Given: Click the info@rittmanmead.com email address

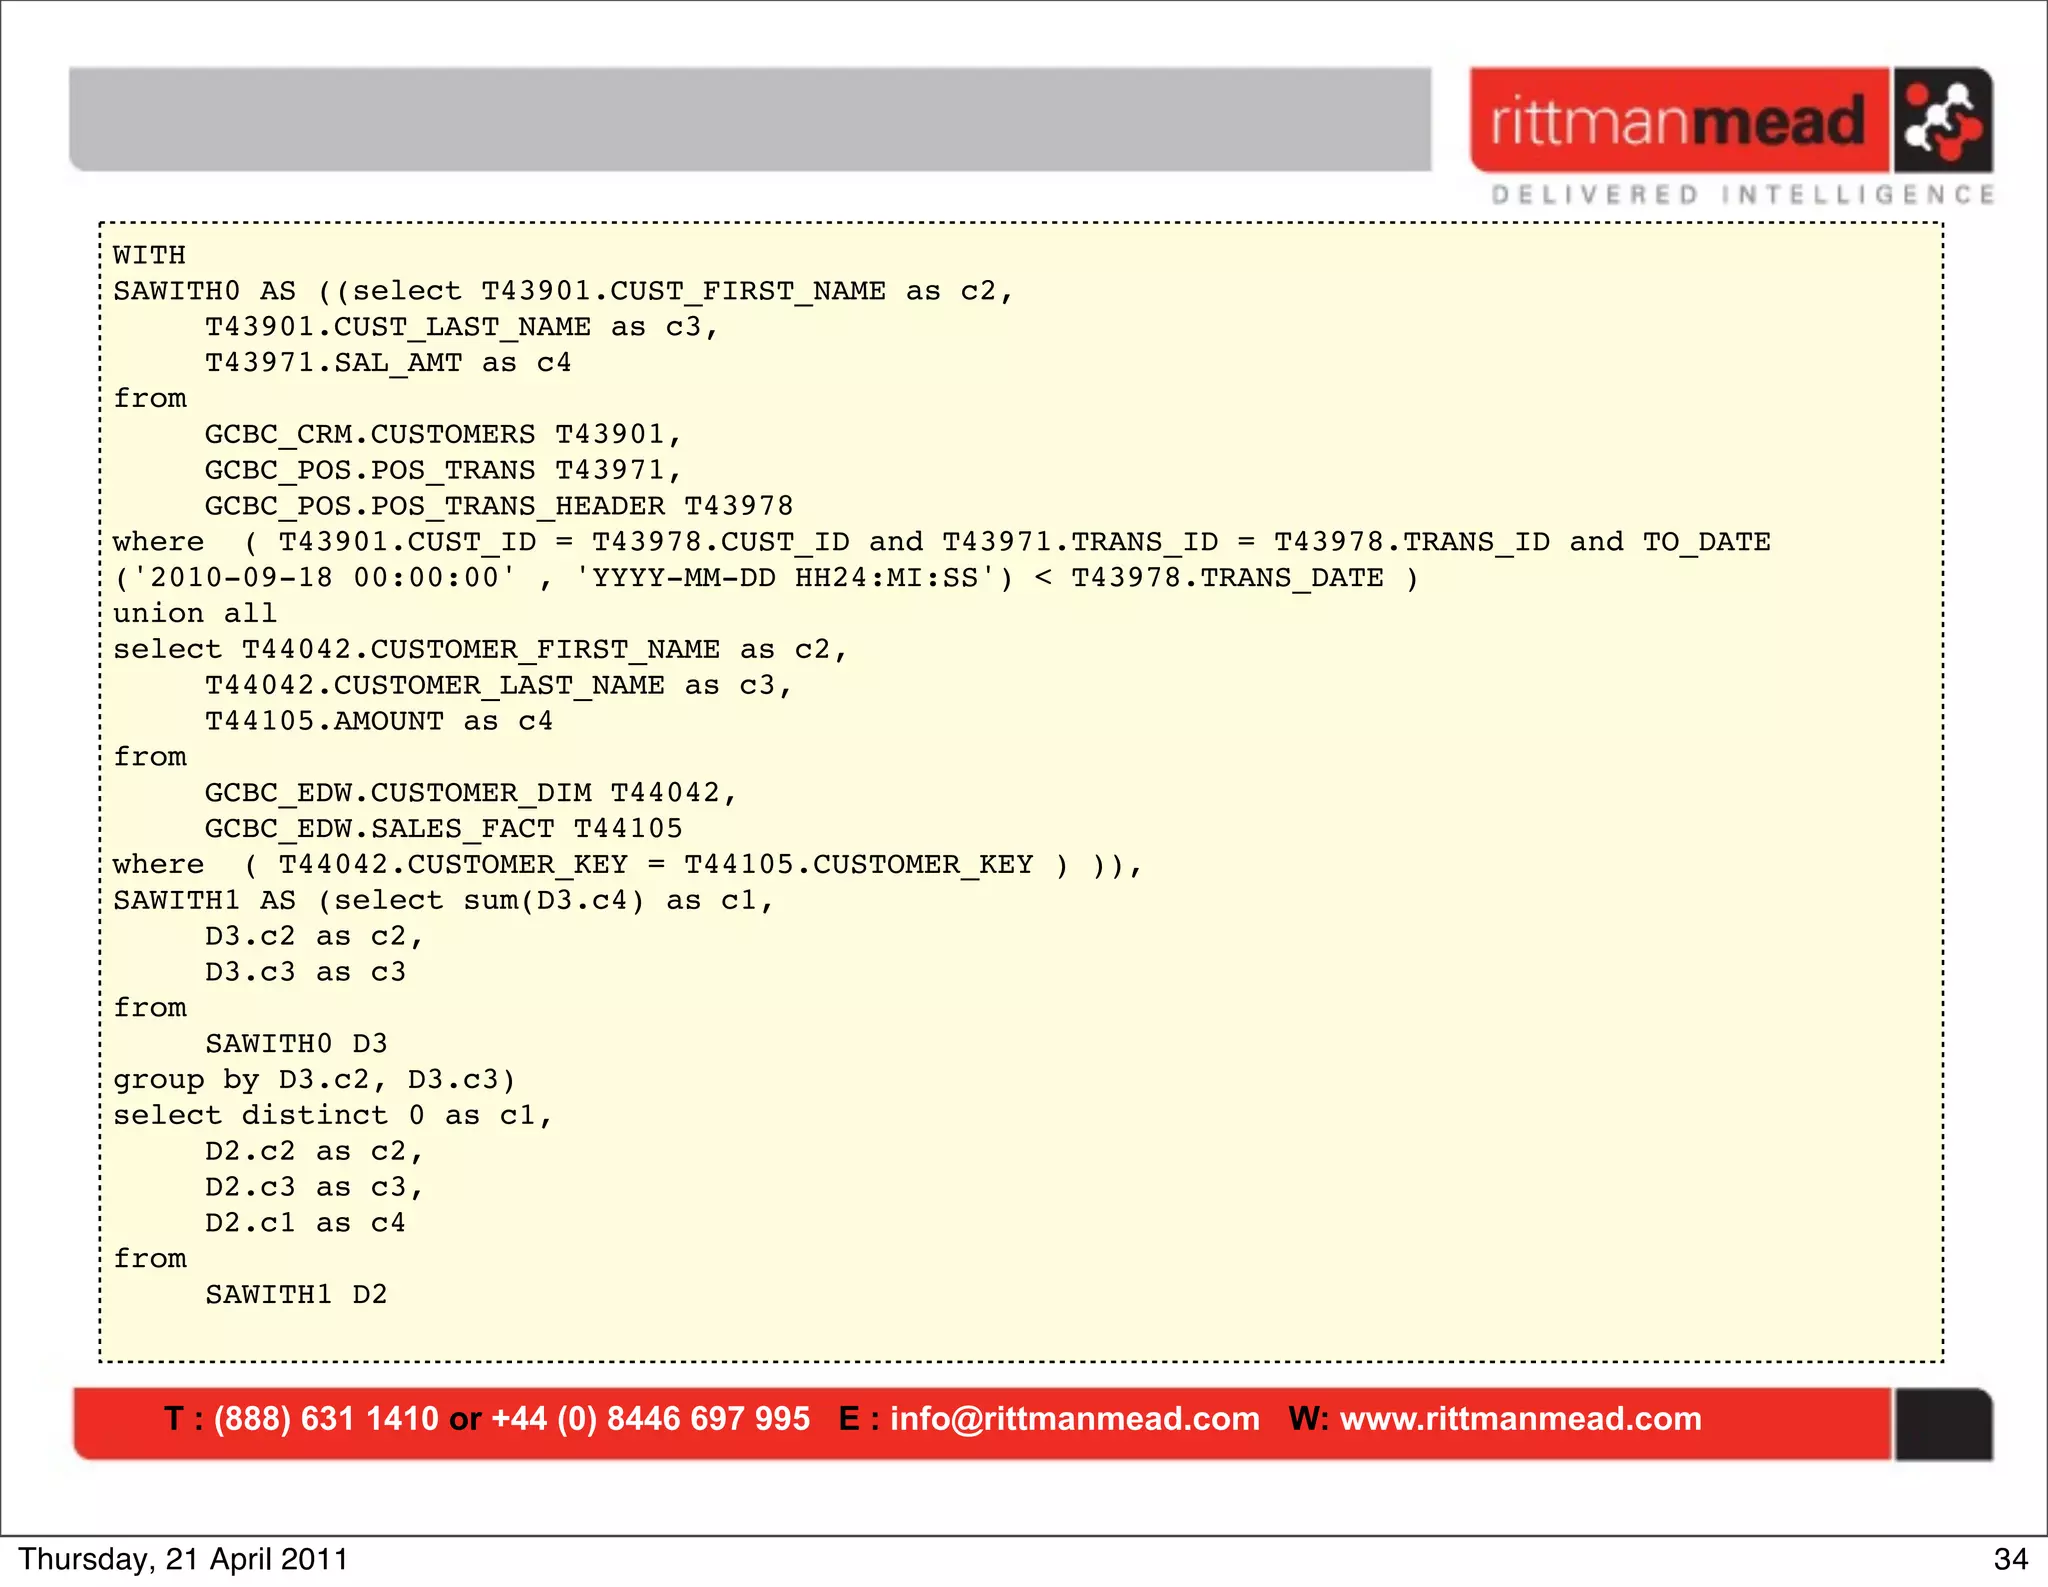Looking at the screenshot, I should pos(1074,1419).
